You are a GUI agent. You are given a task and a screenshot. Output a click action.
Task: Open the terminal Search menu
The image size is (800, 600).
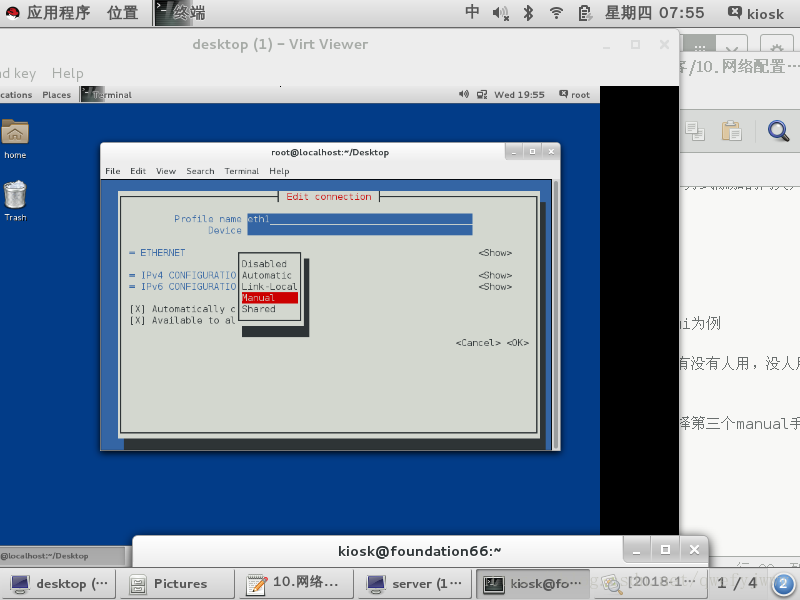pyautogui.click(x=200, y=171)
